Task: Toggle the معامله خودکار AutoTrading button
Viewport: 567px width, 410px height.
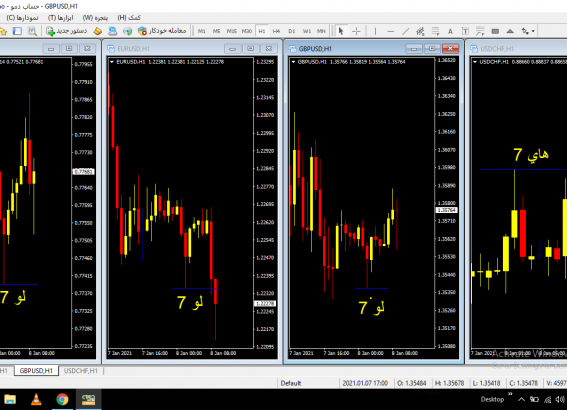Action: pyautogui.click(x=162, y=31)
